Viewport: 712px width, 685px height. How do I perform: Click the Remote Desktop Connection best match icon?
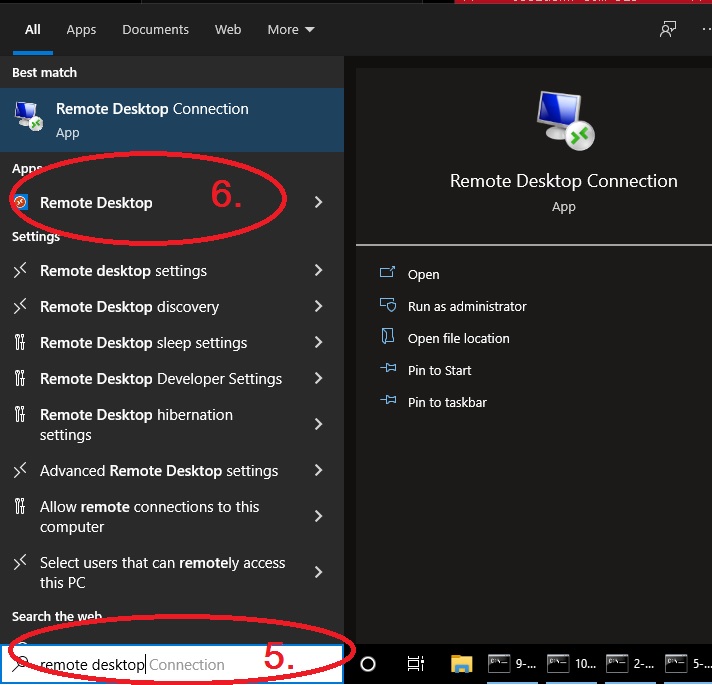point(28,116)
